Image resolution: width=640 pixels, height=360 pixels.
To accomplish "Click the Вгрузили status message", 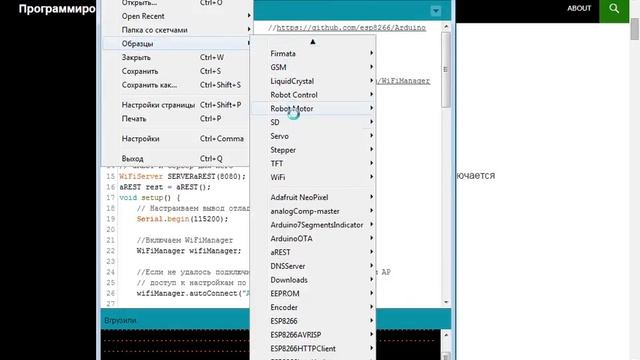I will (120, 320).
